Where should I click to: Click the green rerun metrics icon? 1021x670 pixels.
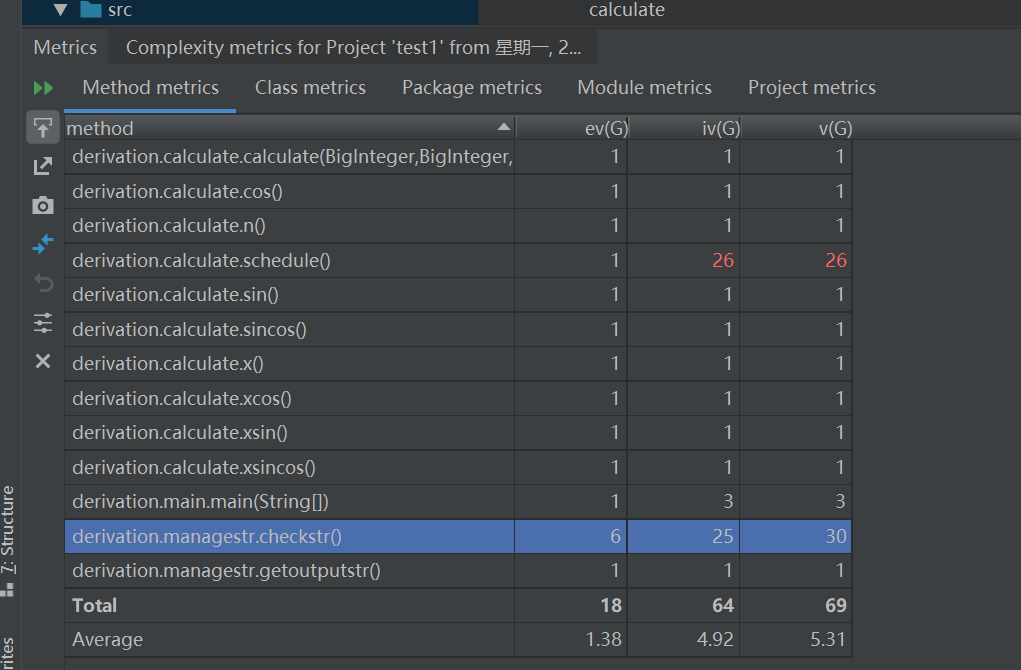(x=43, y=88)
